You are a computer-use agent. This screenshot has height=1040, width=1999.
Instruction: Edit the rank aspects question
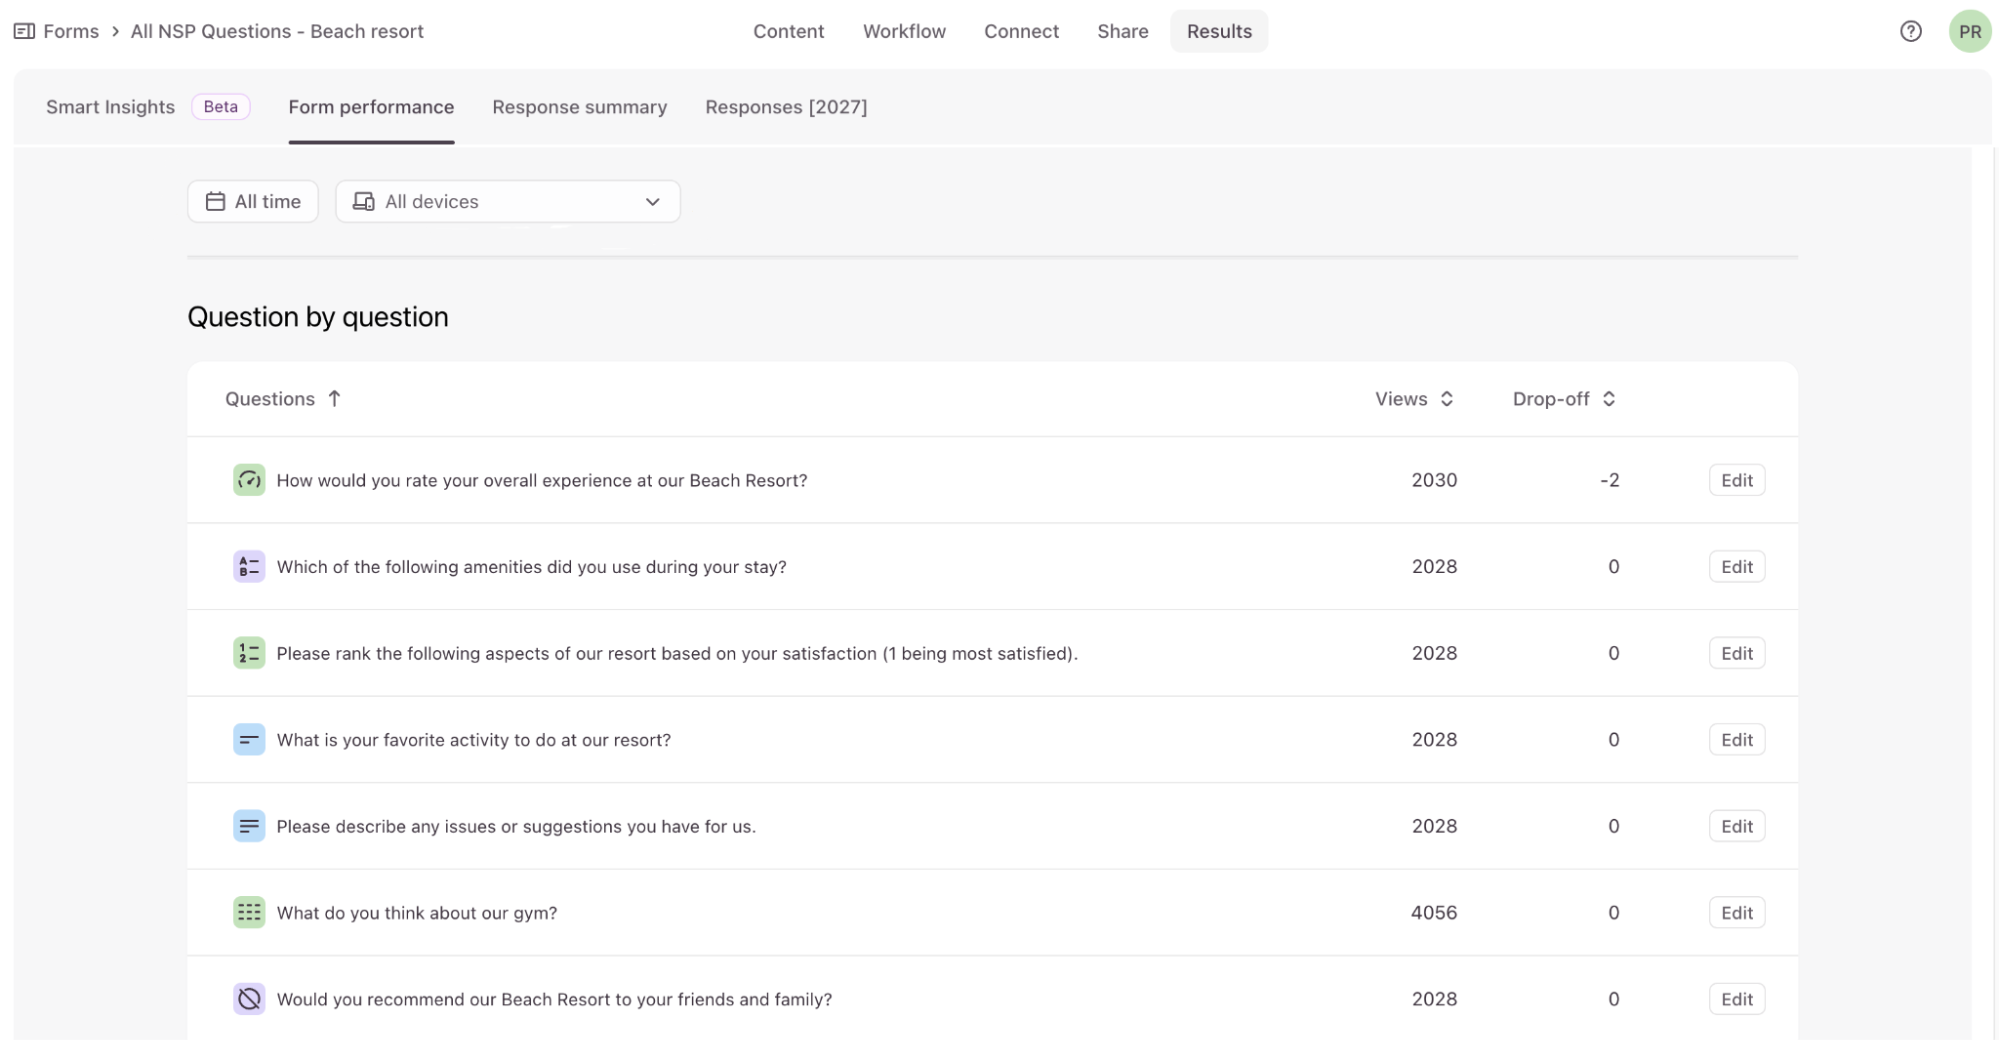[1737, 653]
